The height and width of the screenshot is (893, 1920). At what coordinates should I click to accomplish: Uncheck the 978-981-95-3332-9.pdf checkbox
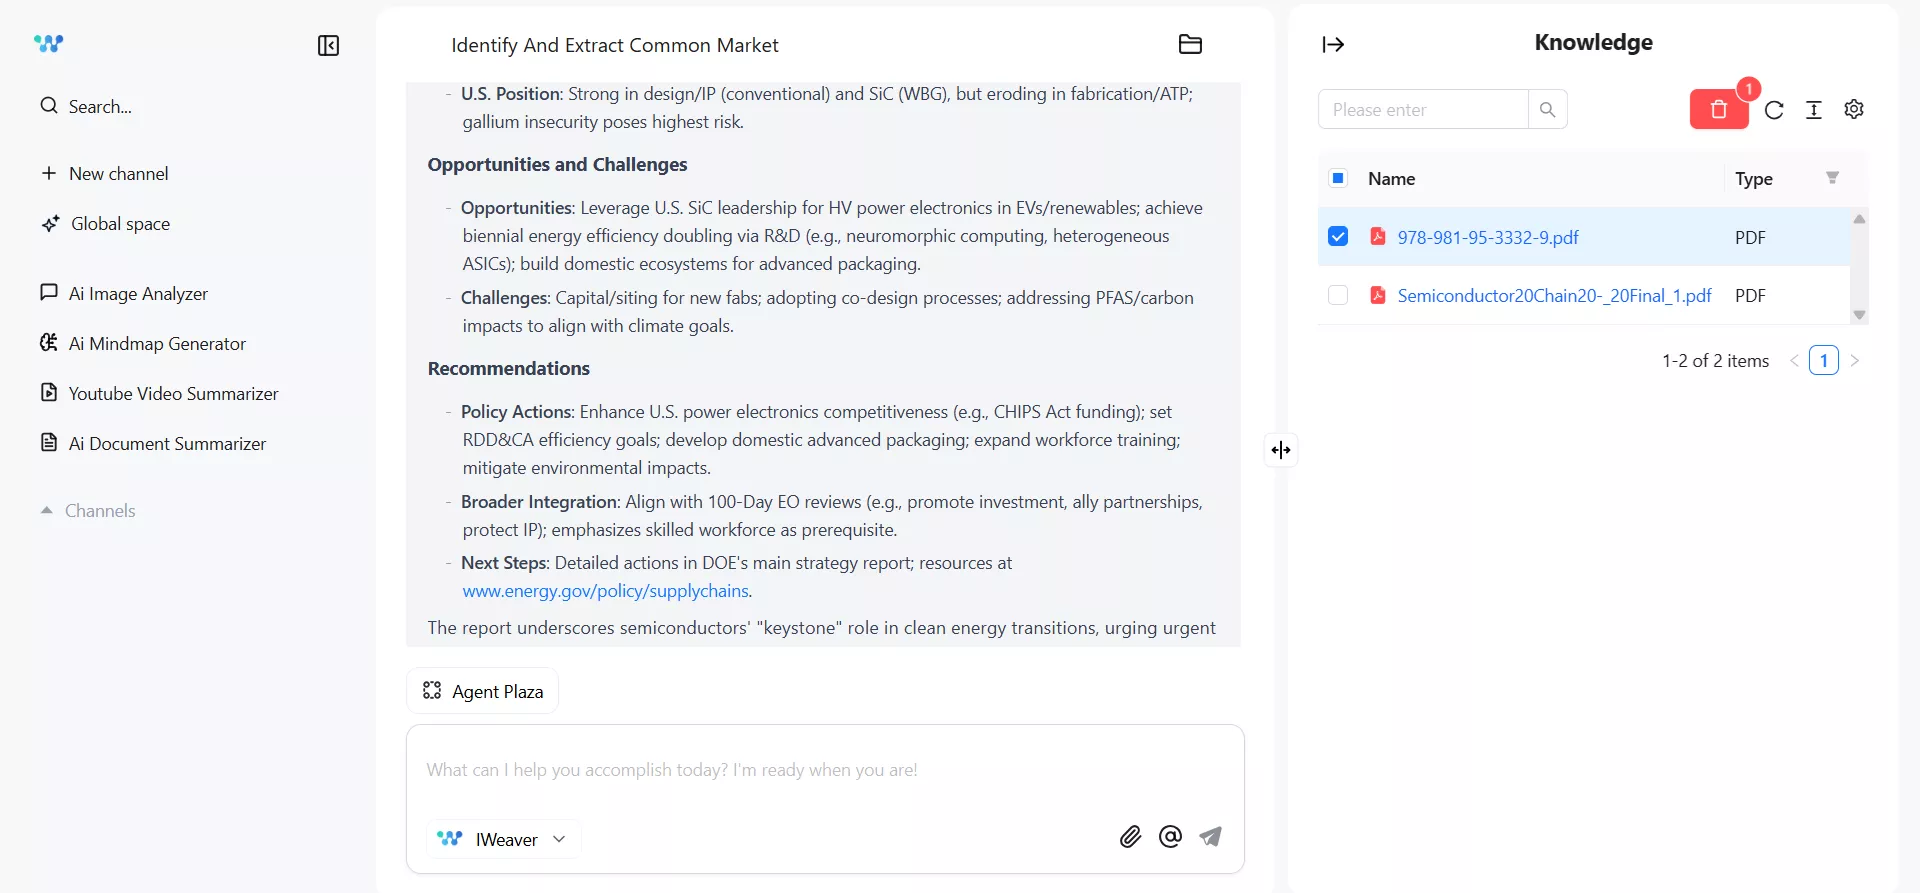(1338, 237)
